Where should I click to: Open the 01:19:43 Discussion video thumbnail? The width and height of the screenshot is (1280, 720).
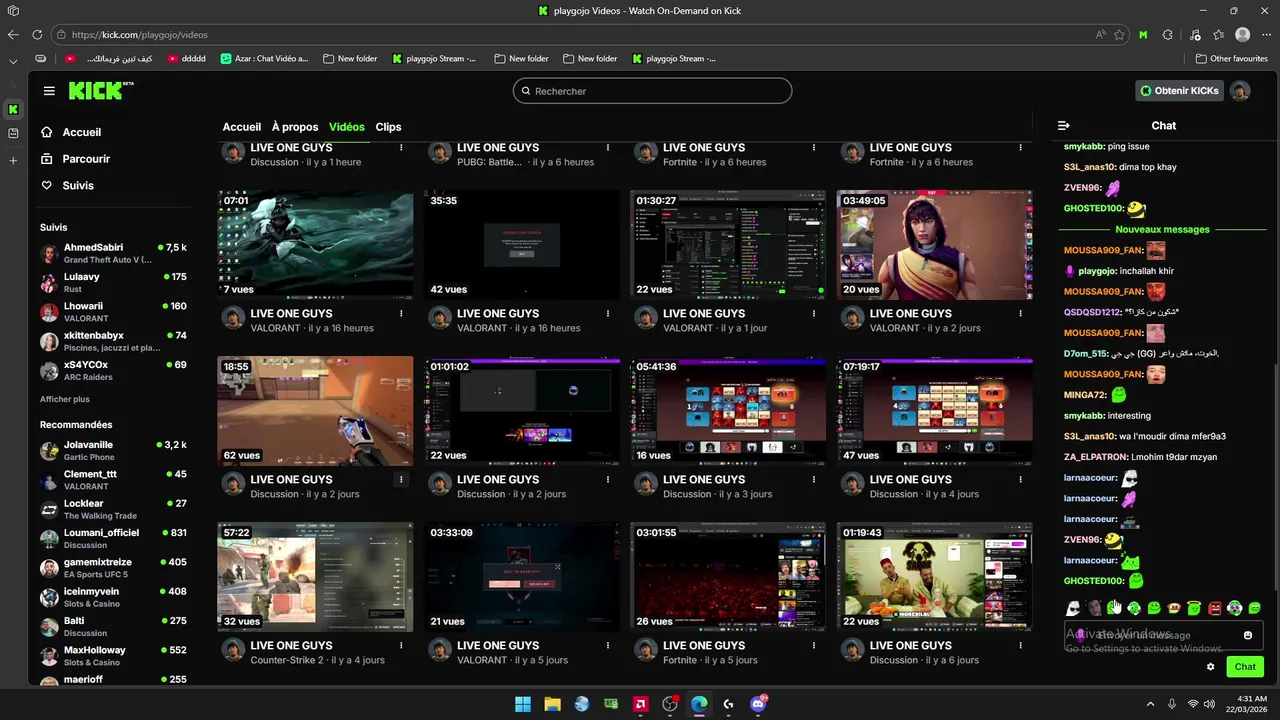(x=934, y=577)
